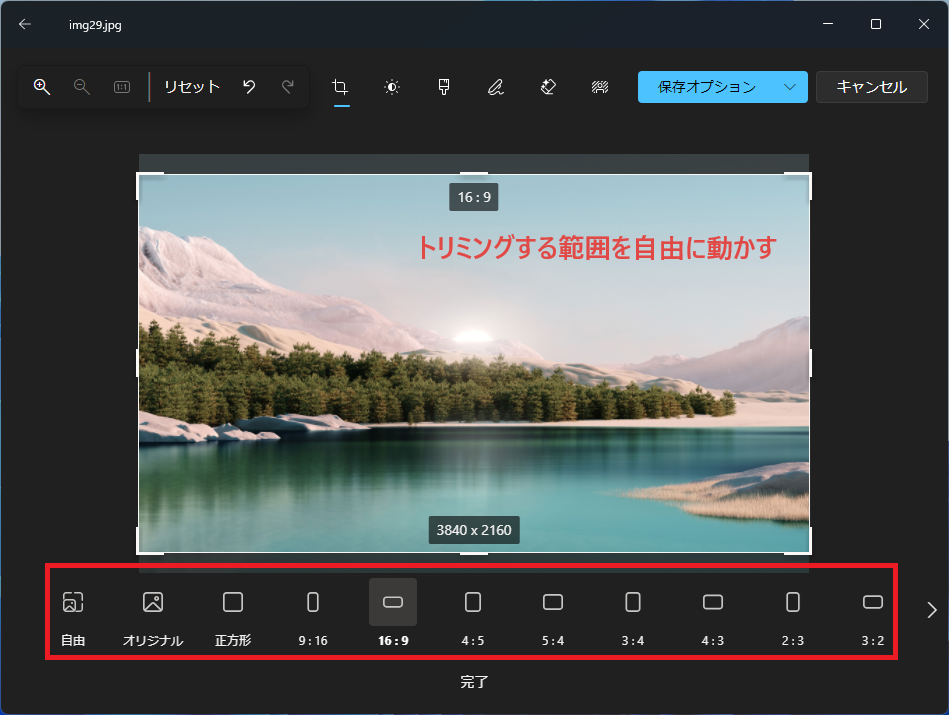949x715 pixels.
Task: Show actual size with the 1:1 icon
Action: pyautogui.click(x=122, y=87)
